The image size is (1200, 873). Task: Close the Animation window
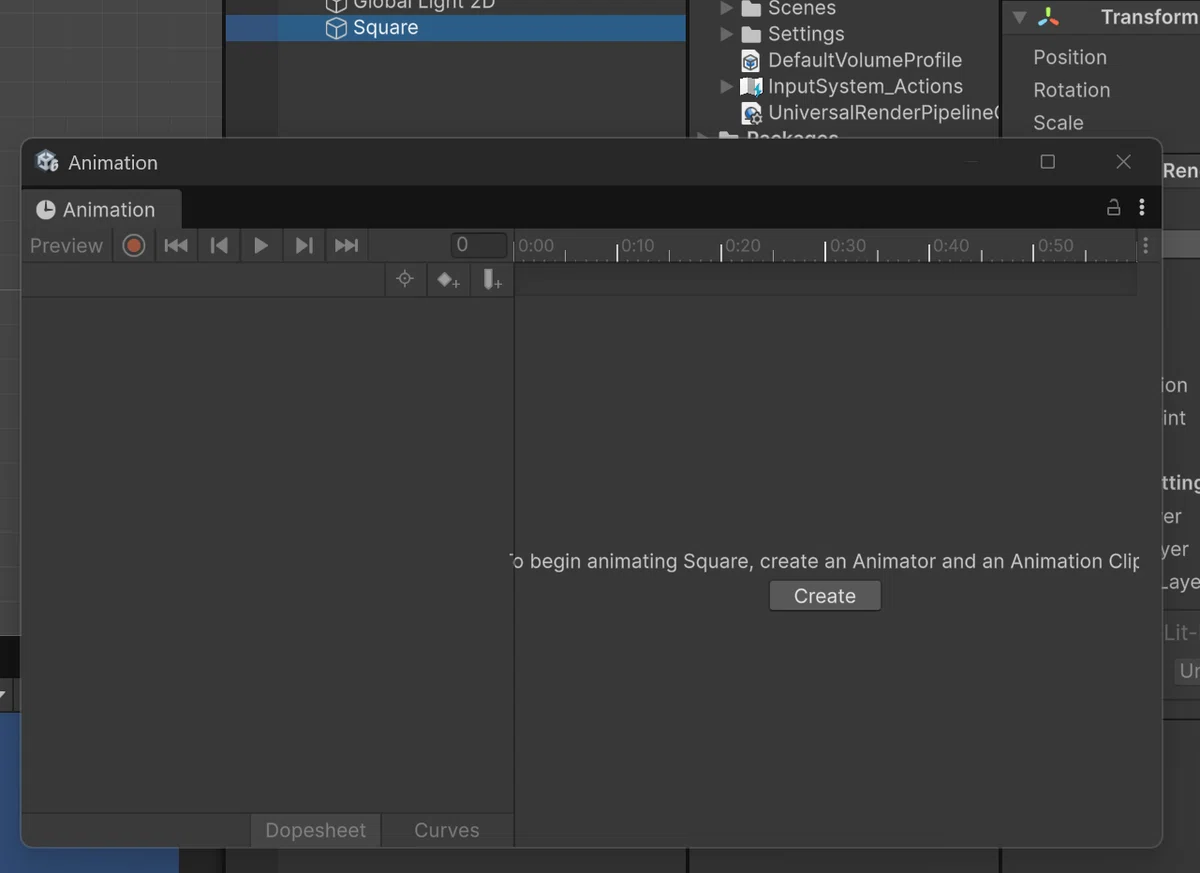[1123, 162]
